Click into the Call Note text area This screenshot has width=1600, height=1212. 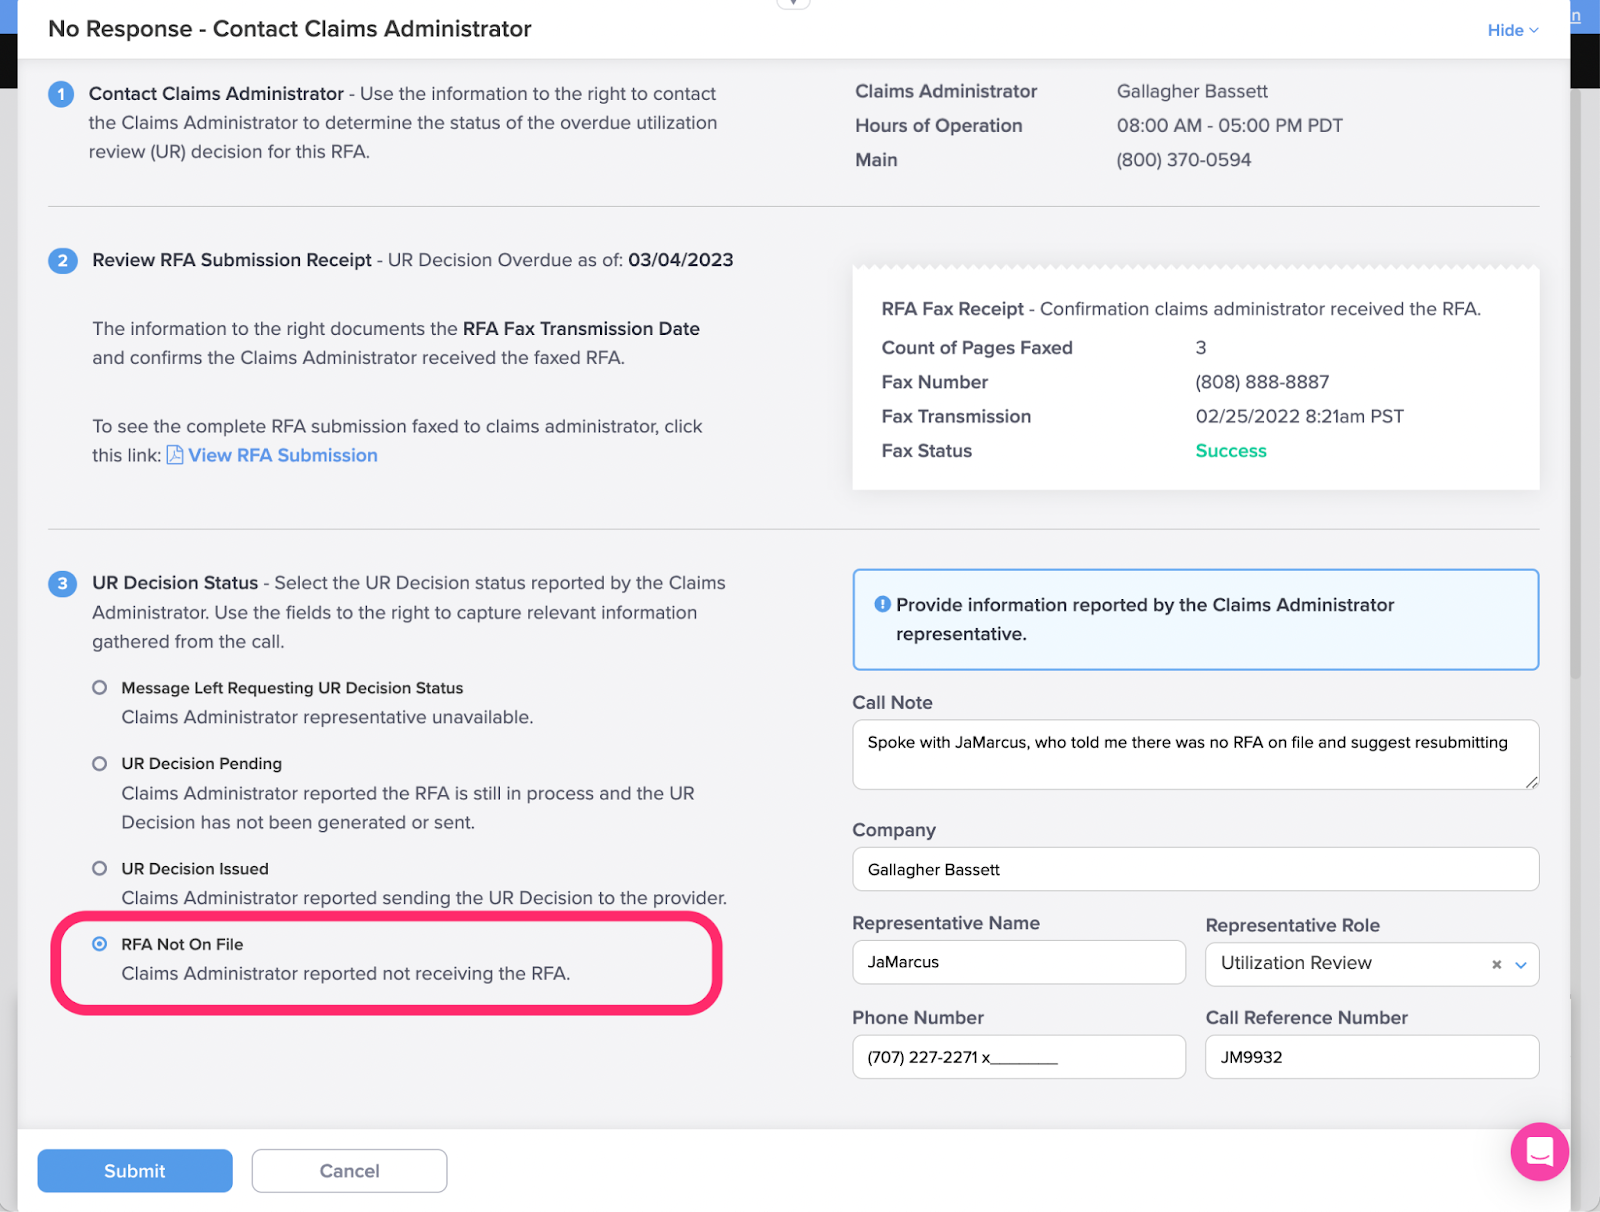pos(1195,754)
